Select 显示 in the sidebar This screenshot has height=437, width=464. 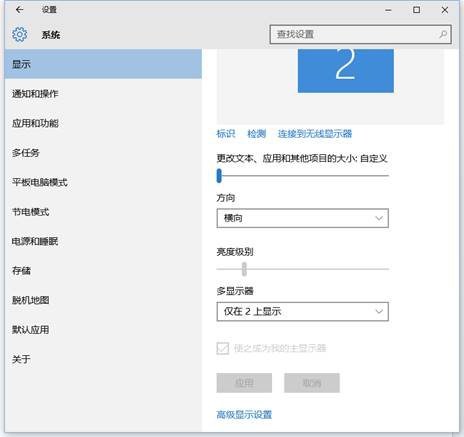pos(103,64)
